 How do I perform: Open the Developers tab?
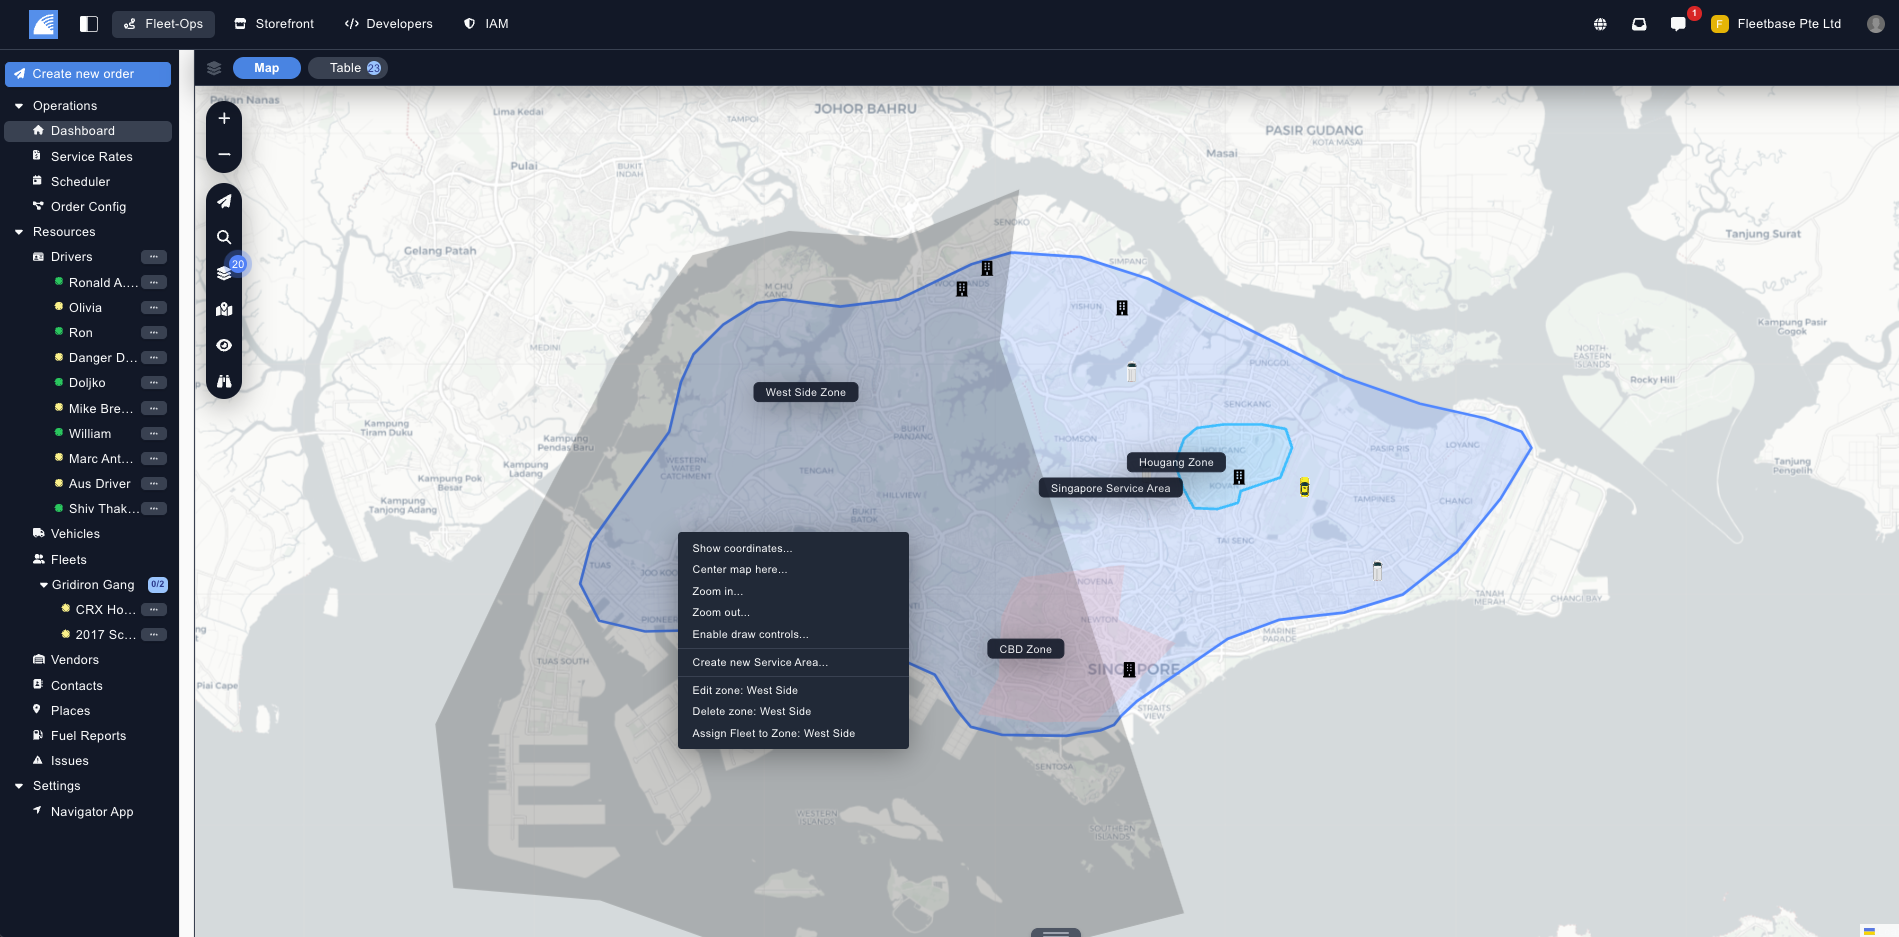(388, 24)
